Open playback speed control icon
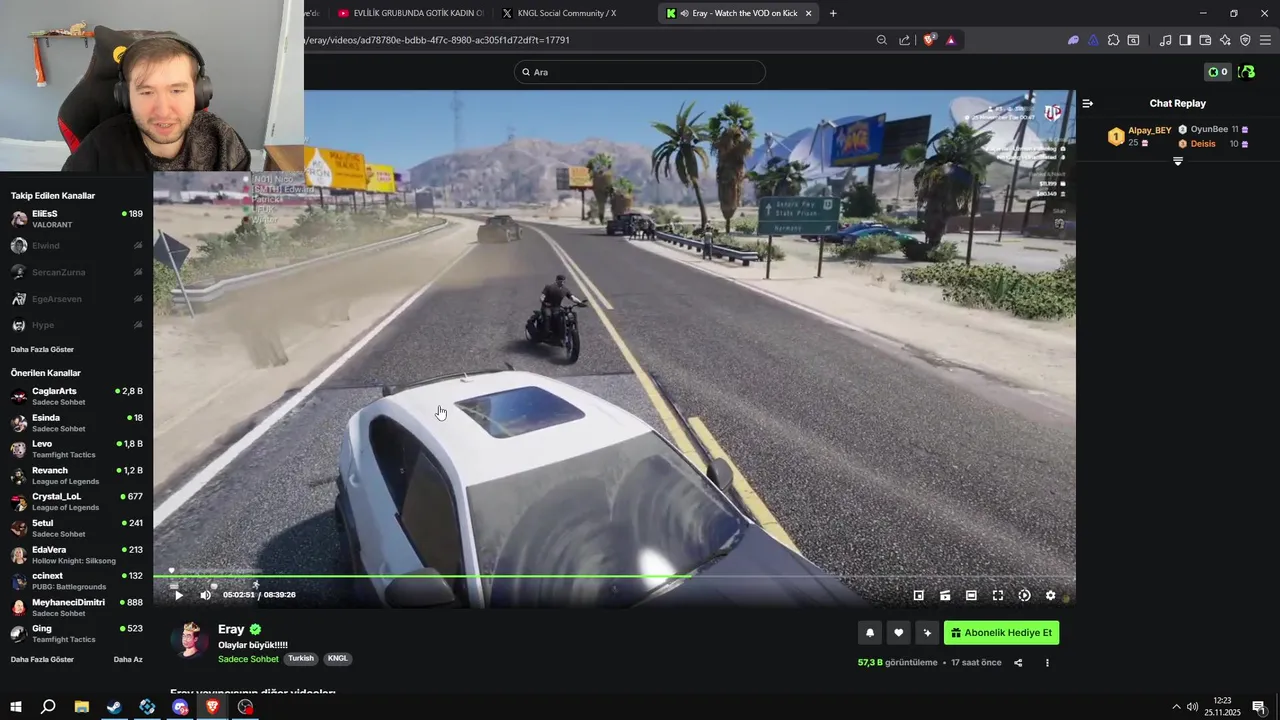The image size is (1280, 720). (1024, 595)
